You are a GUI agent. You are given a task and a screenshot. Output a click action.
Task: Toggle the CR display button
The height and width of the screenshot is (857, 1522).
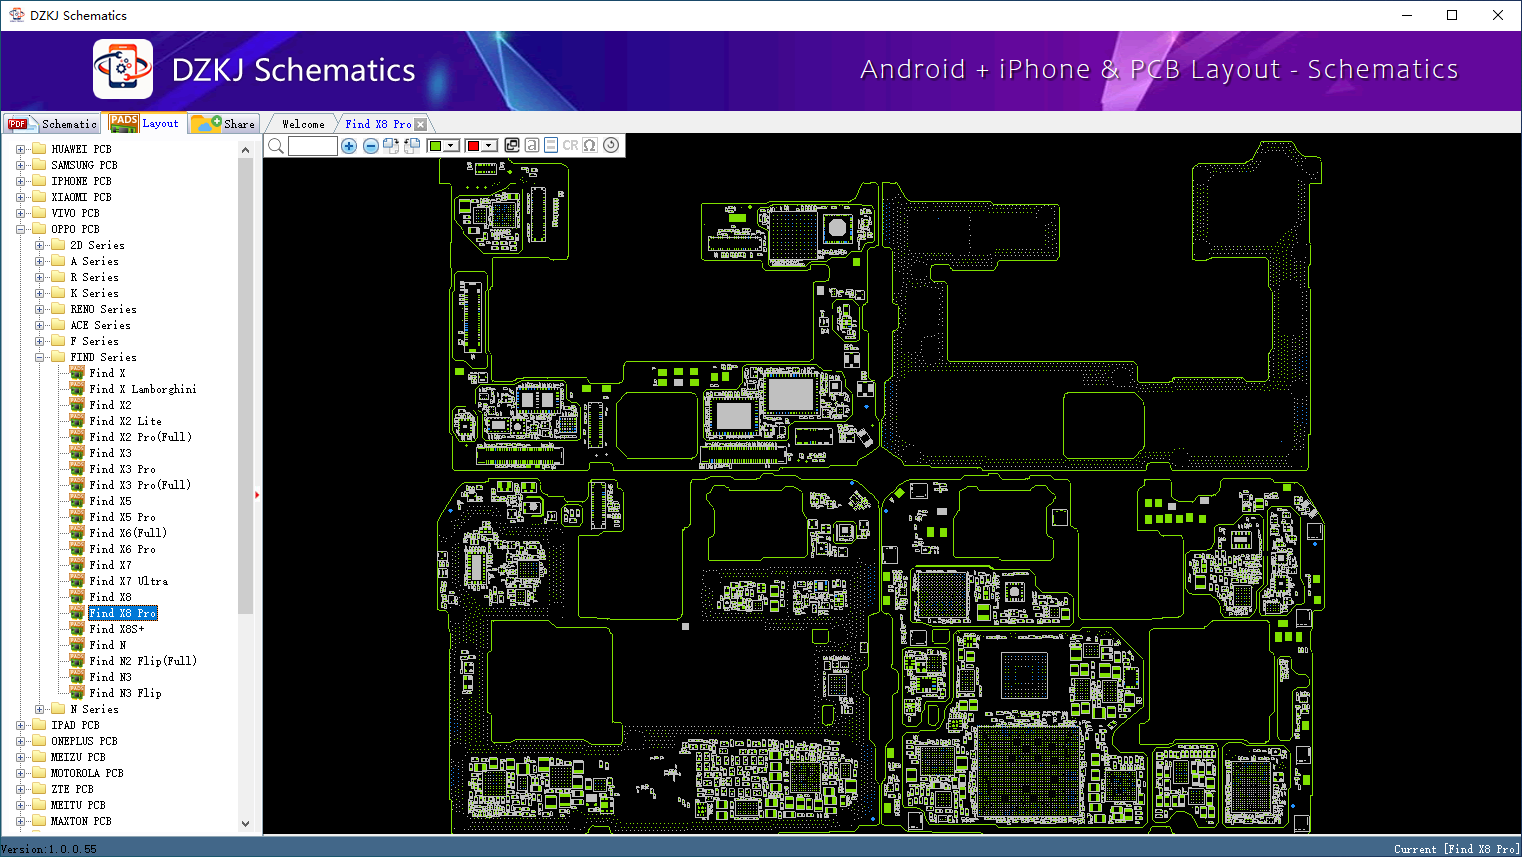[x=570, y=145]
